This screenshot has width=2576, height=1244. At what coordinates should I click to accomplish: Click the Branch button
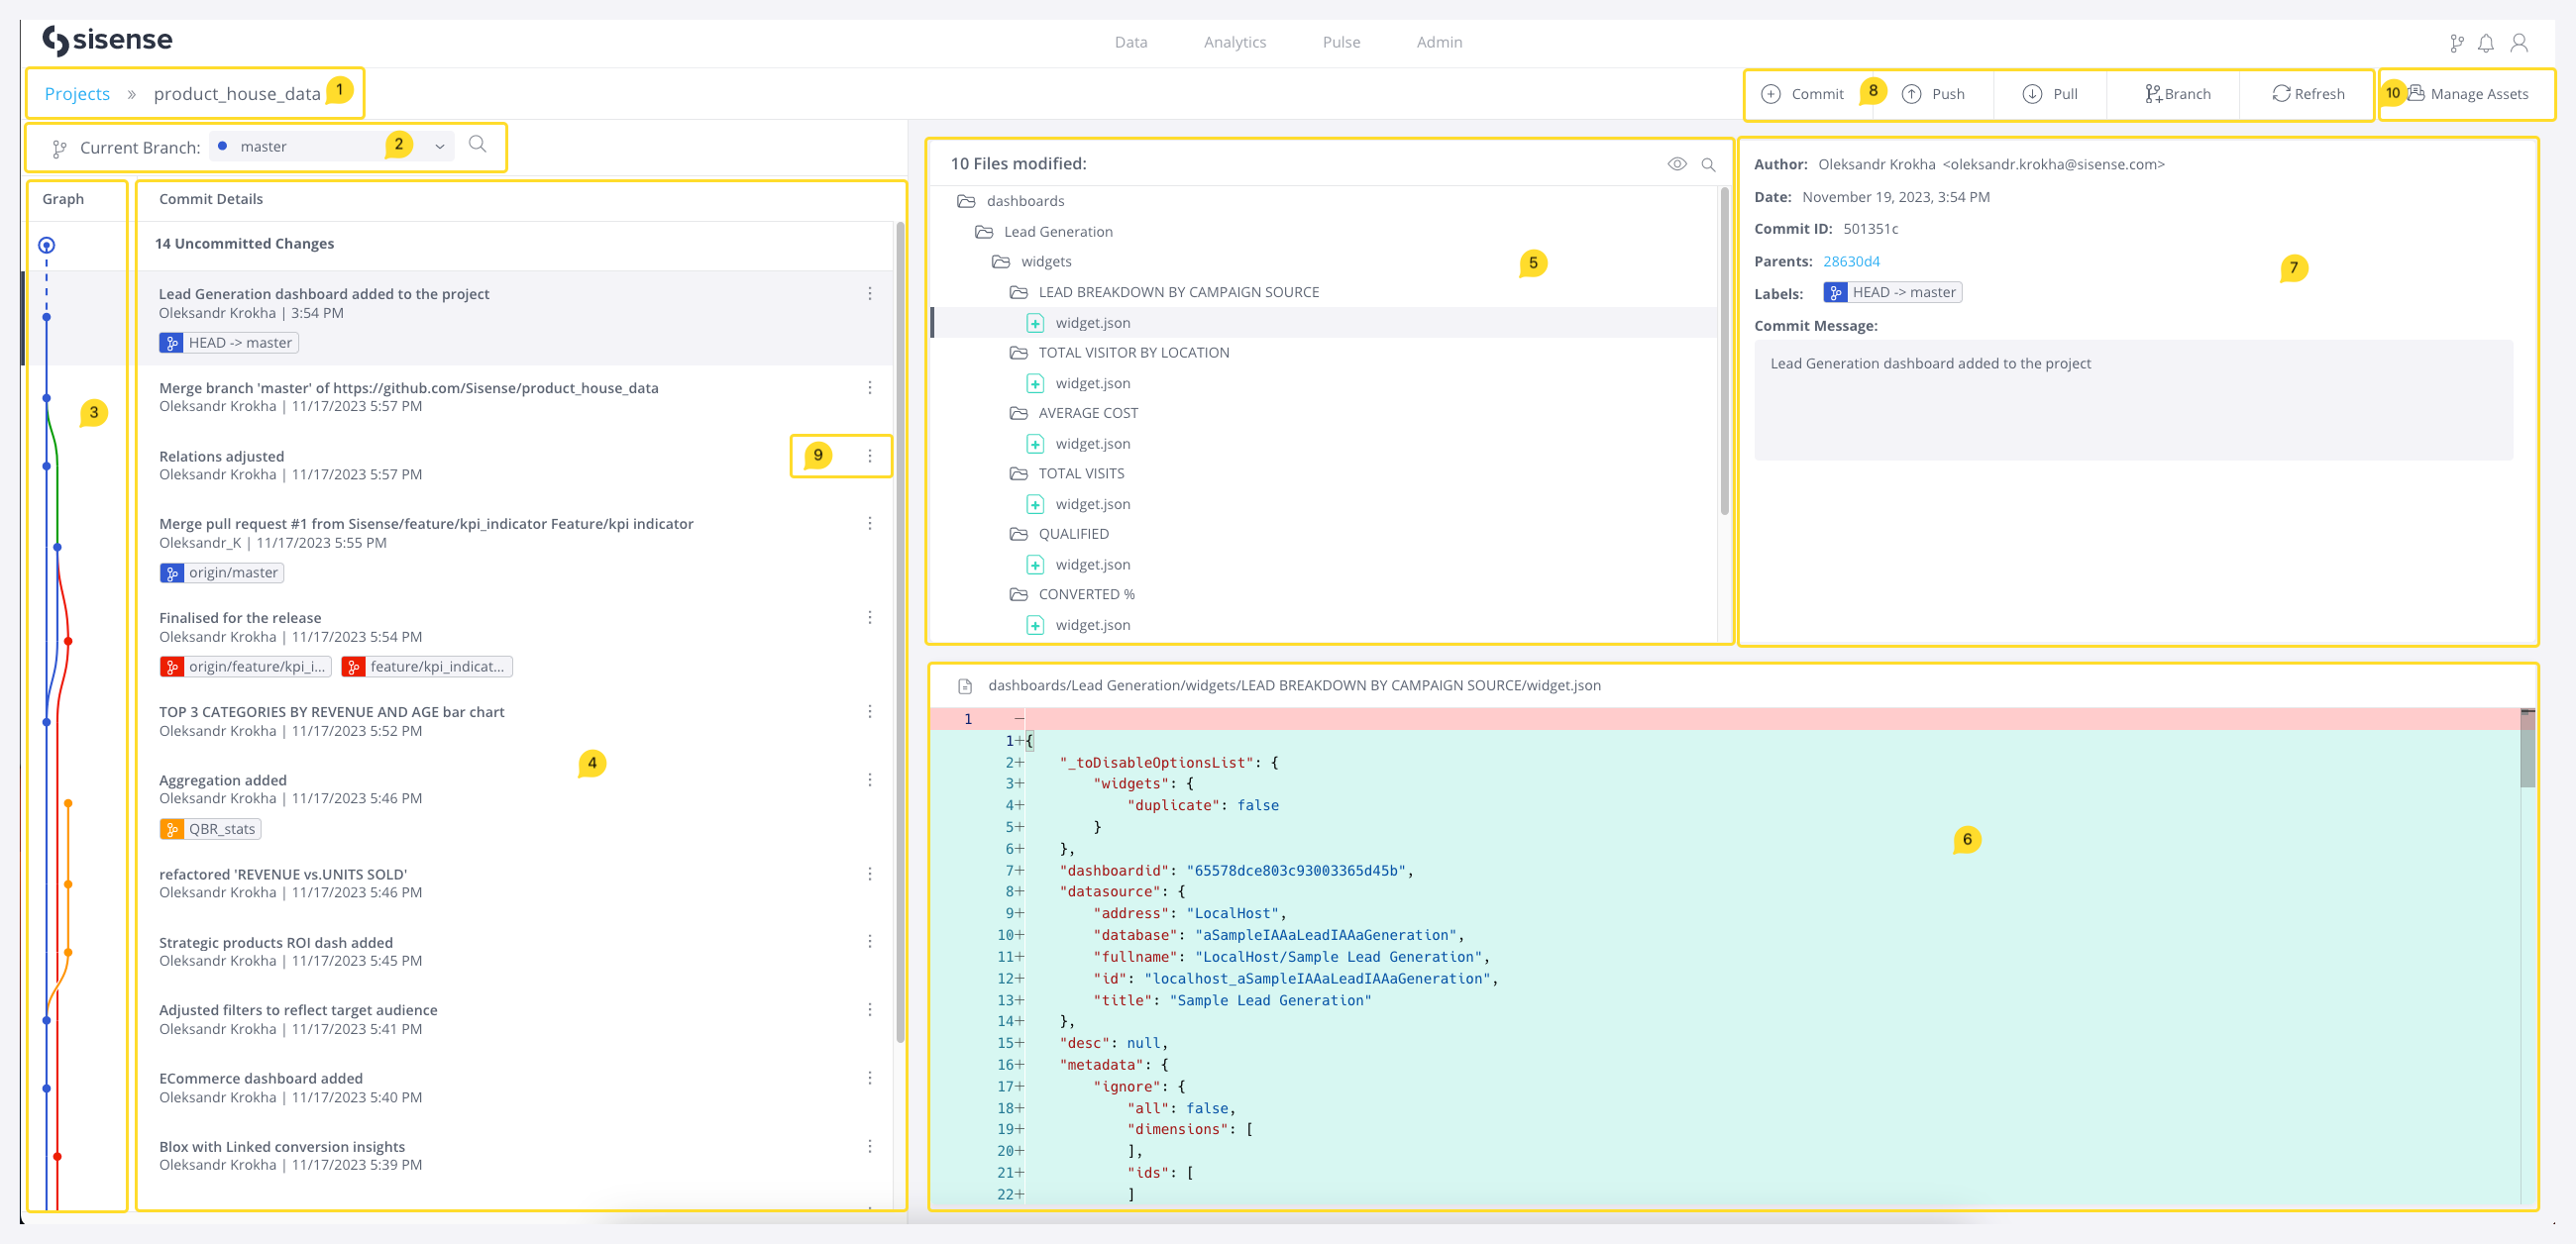[x=2178, y=94]
